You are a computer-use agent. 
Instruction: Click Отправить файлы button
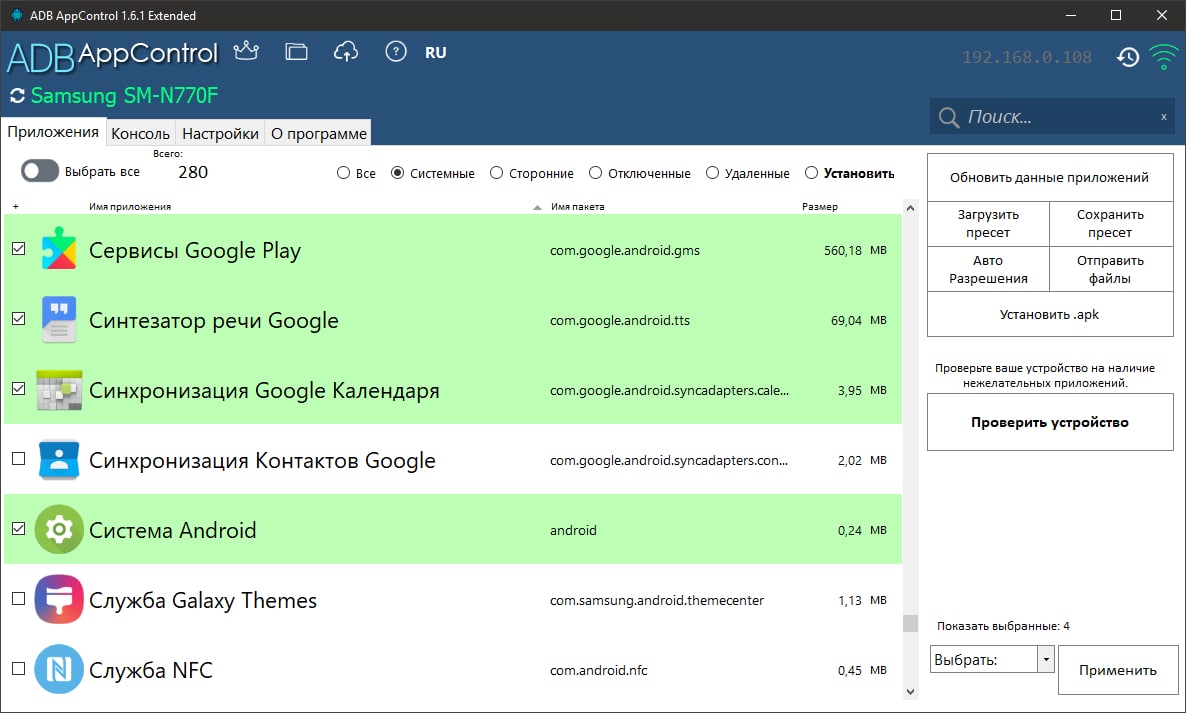coord(1111,269)
